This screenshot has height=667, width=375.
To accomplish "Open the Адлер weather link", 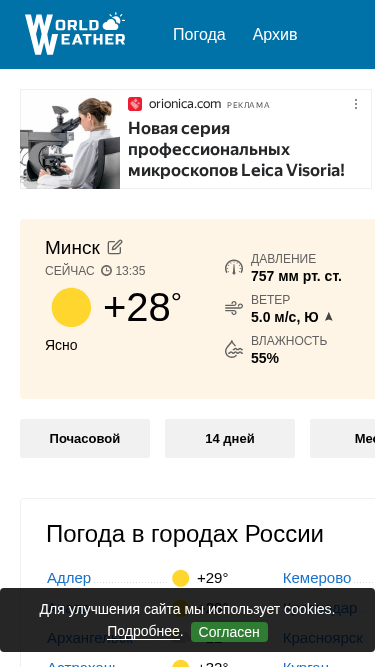I will click(x=69, y=578).
